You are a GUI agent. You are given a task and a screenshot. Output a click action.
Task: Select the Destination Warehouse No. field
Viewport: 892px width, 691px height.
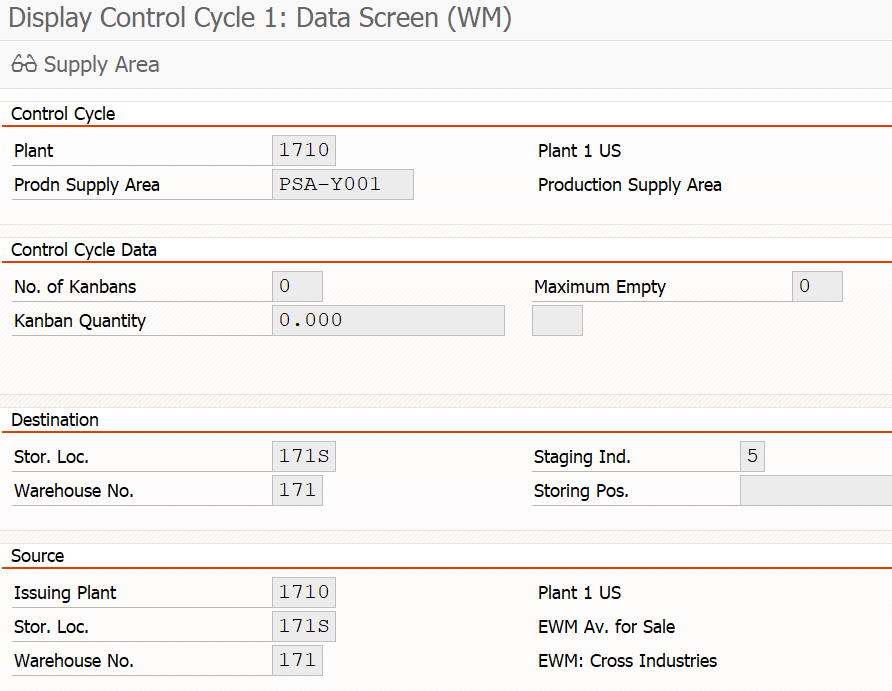pos(298,490)
